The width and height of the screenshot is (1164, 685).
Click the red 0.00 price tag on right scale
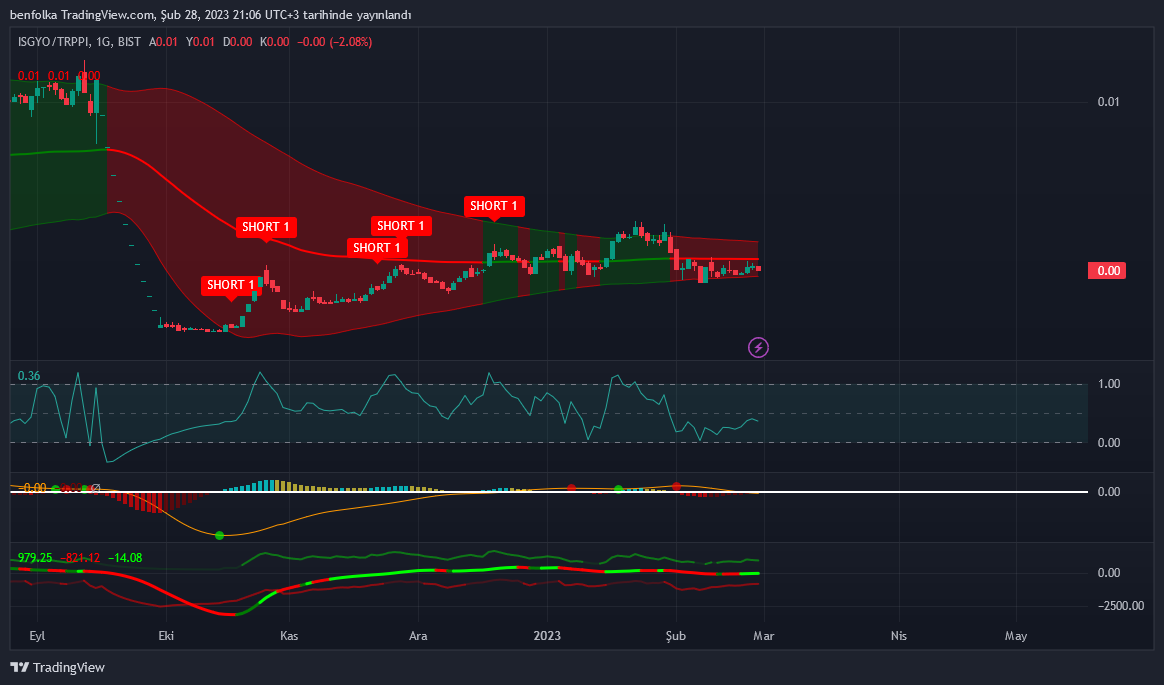pyautogui.click(x=1106, y=270)
